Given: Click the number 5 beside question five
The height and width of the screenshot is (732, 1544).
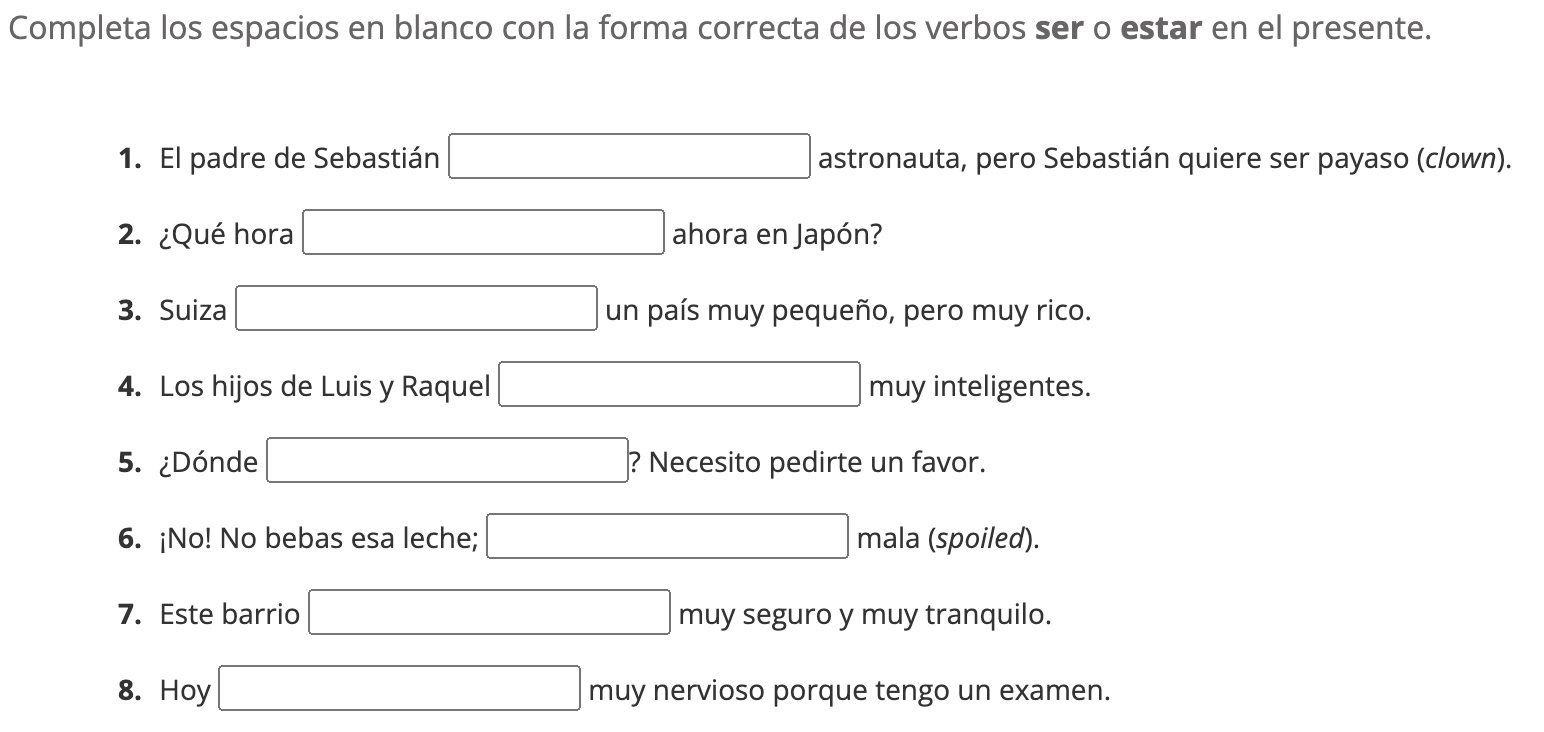Looking at the screenshot, I should 128,461.
